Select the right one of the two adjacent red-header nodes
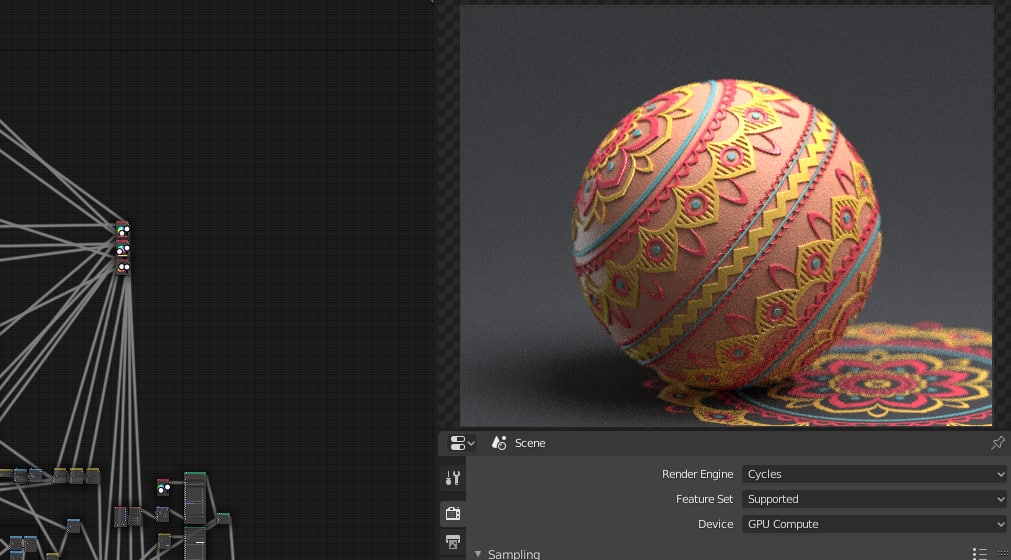 coord(135,516)
